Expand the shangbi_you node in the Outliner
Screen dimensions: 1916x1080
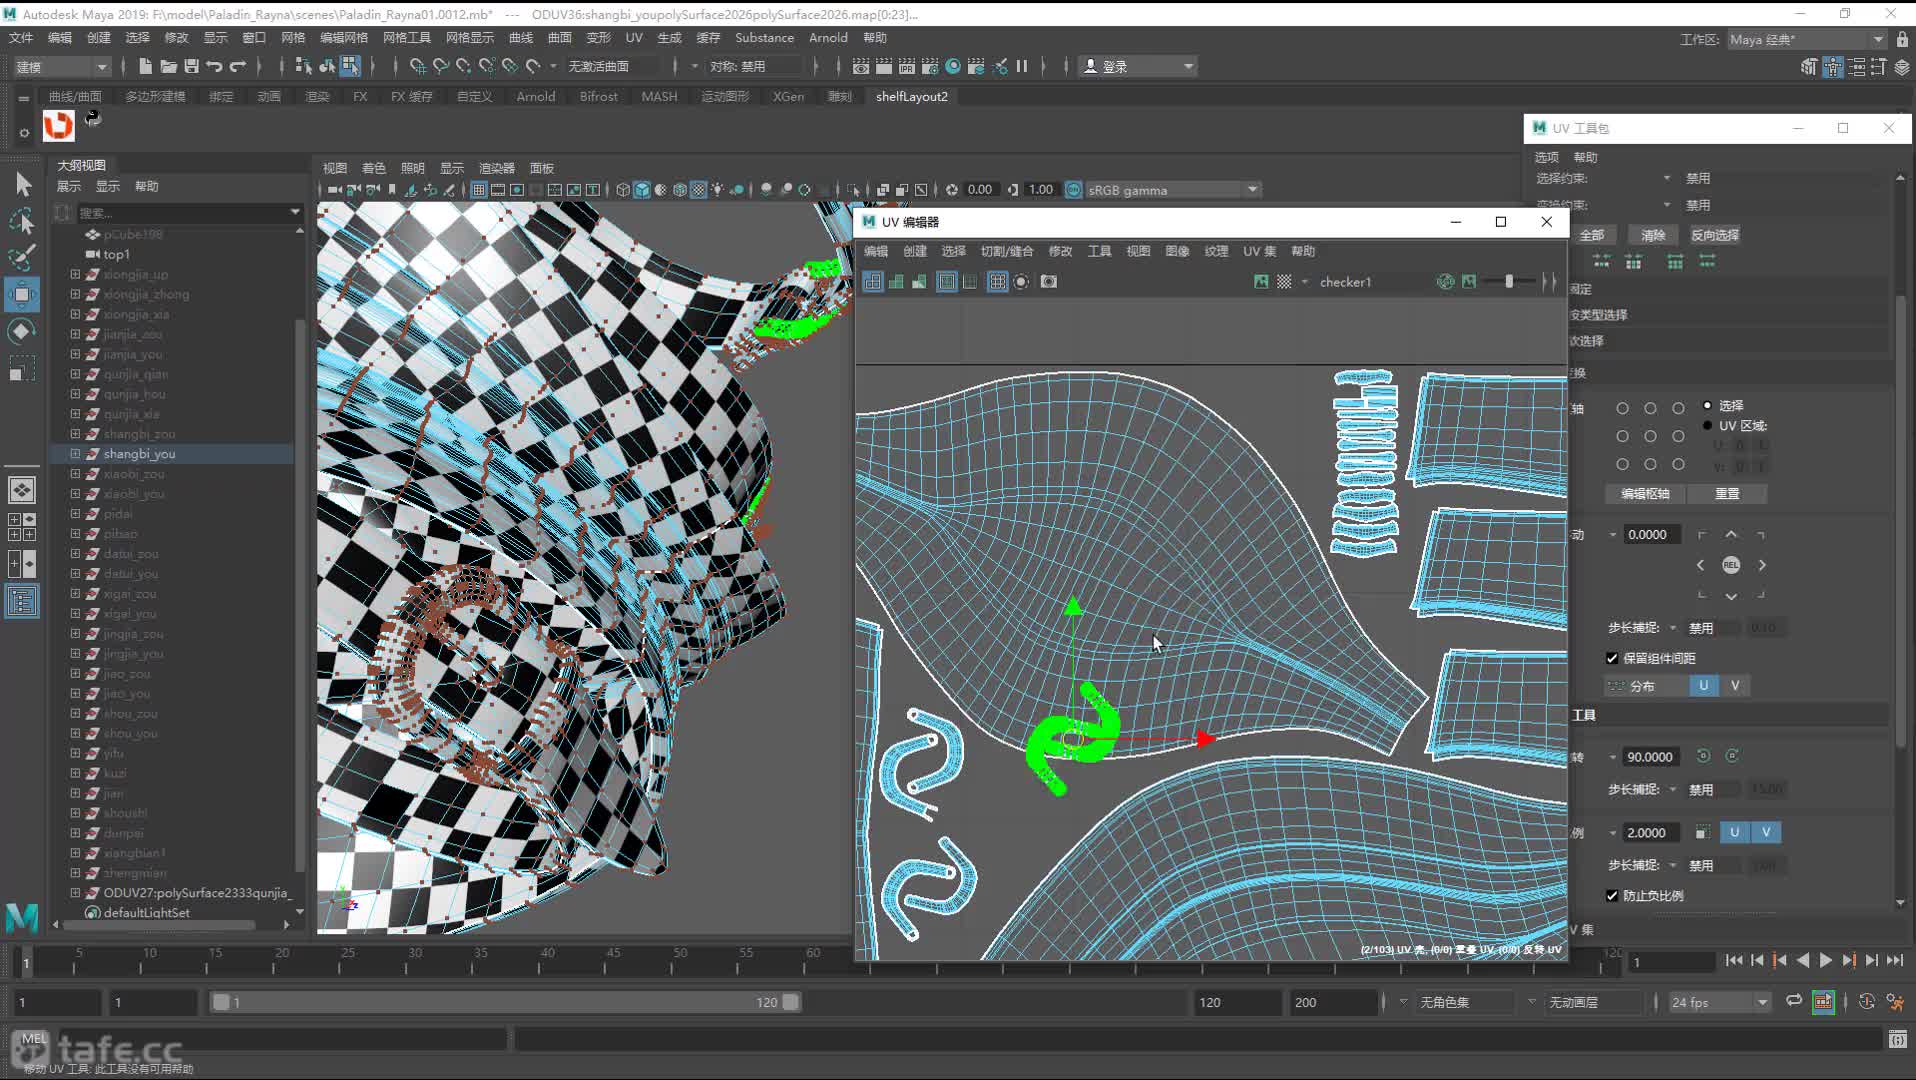[75, 453]
